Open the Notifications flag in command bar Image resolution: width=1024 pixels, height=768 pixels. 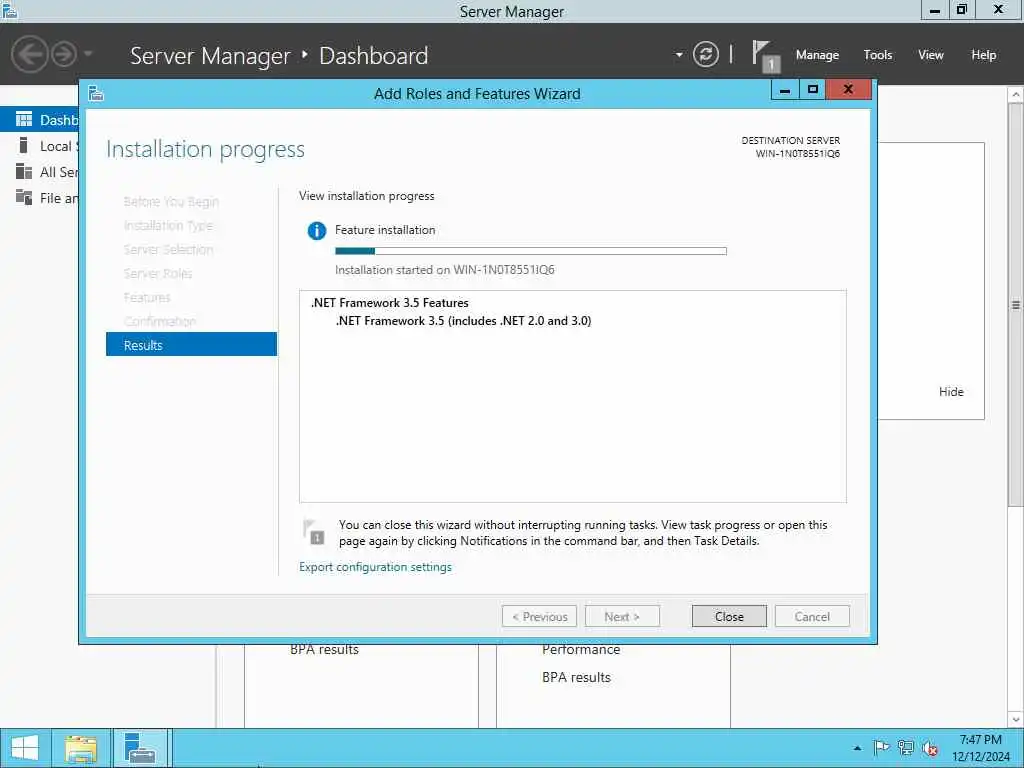(765, 56)
